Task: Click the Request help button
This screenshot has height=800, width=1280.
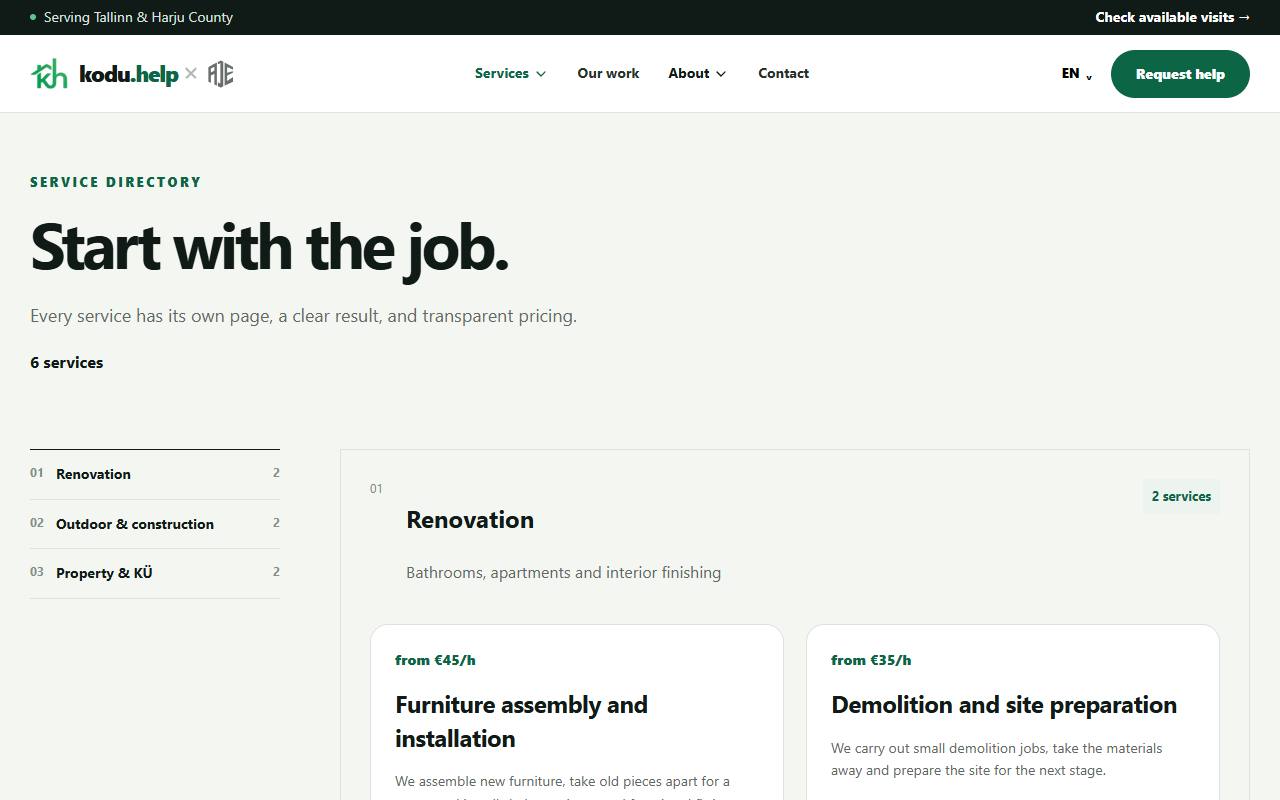Action: [x=1180, y=74]
